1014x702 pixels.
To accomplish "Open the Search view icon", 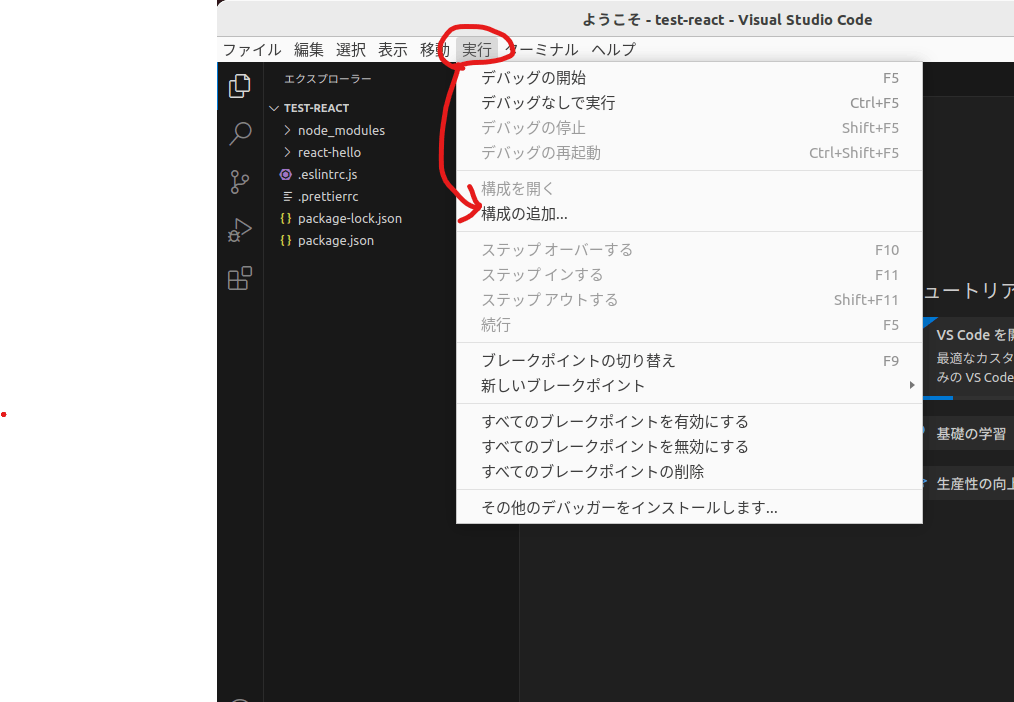I will [x=240, y=134].
